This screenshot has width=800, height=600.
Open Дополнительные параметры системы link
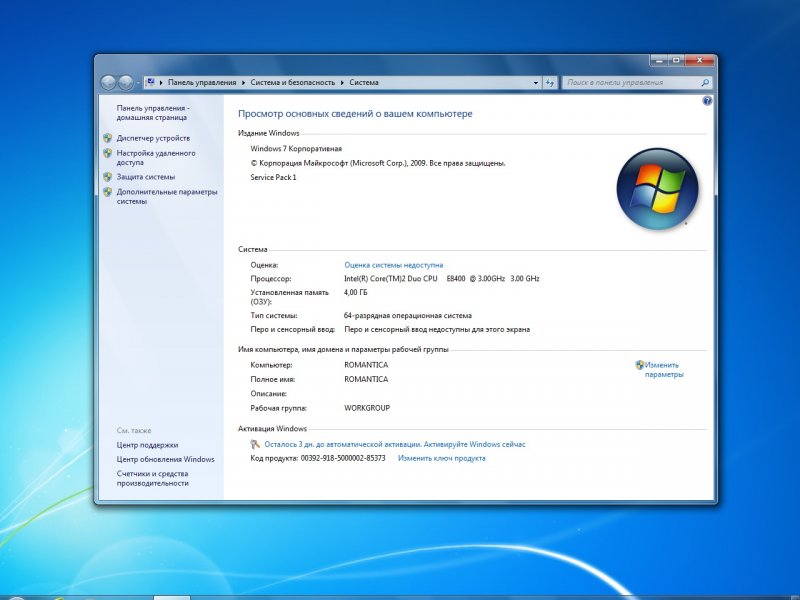(167, 196)
